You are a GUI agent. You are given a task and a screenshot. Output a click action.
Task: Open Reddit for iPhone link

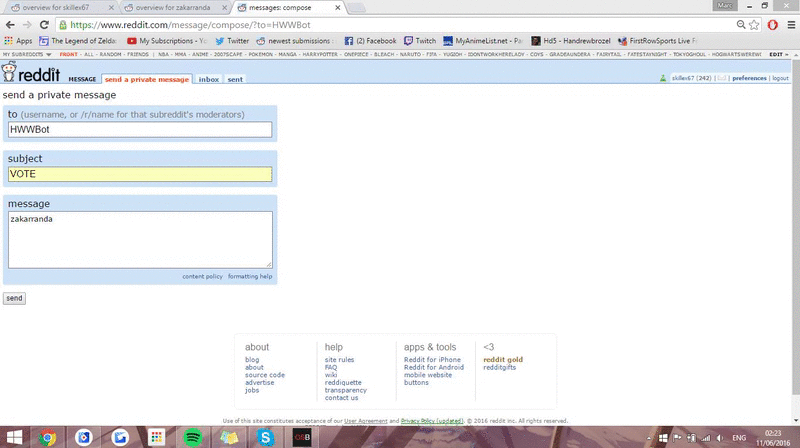click(432, 360)
